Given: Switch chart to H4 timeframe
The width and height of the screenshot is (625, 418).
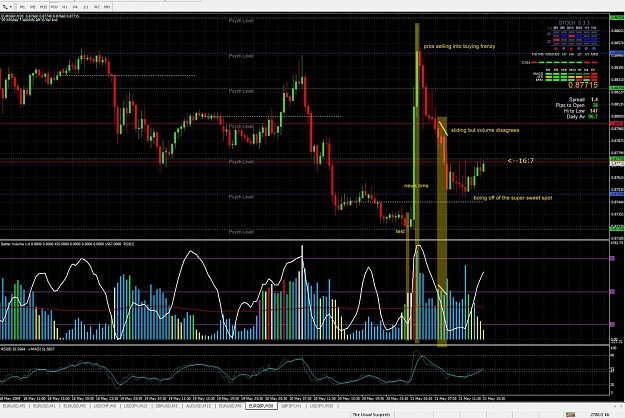Looking at the screenshot, I should (75, 7).
